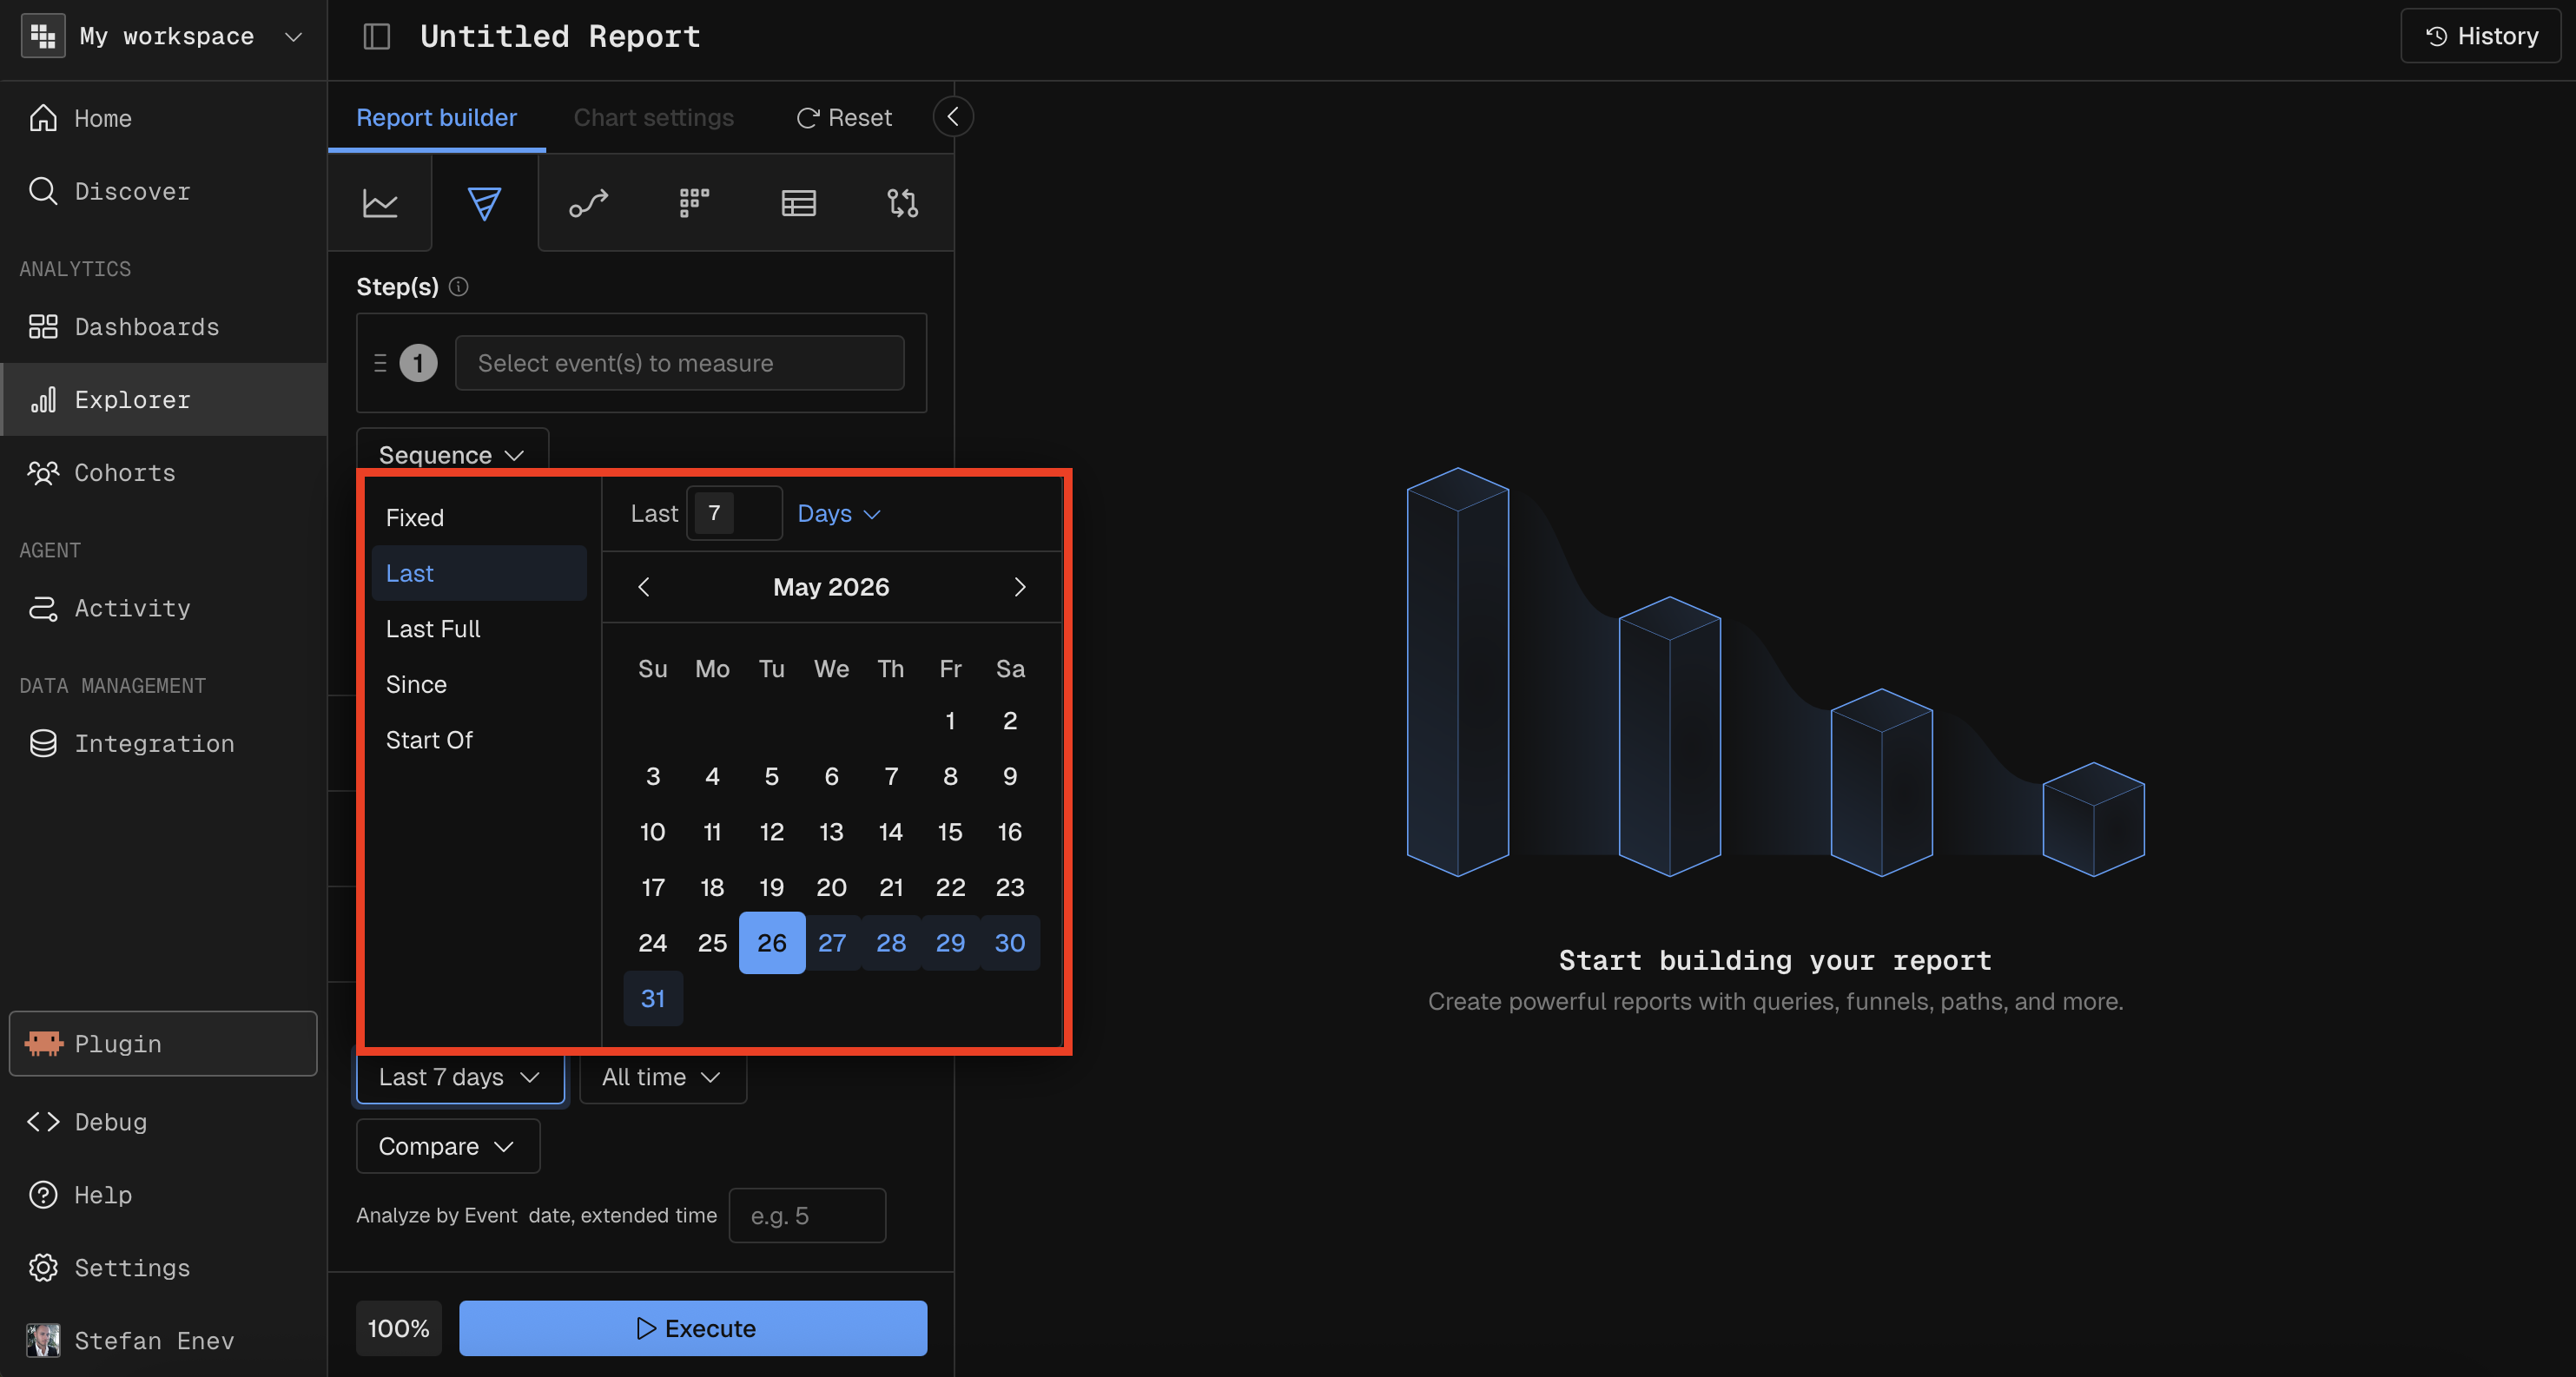This screenshot has width=2576, height=1377.
Task: Open the Help section
Action: coord(163,1195)
